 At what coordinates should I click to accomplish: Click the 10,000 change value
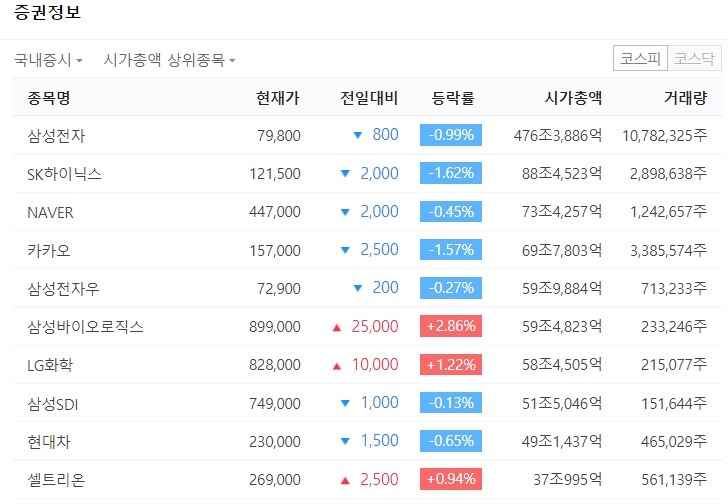375,364
